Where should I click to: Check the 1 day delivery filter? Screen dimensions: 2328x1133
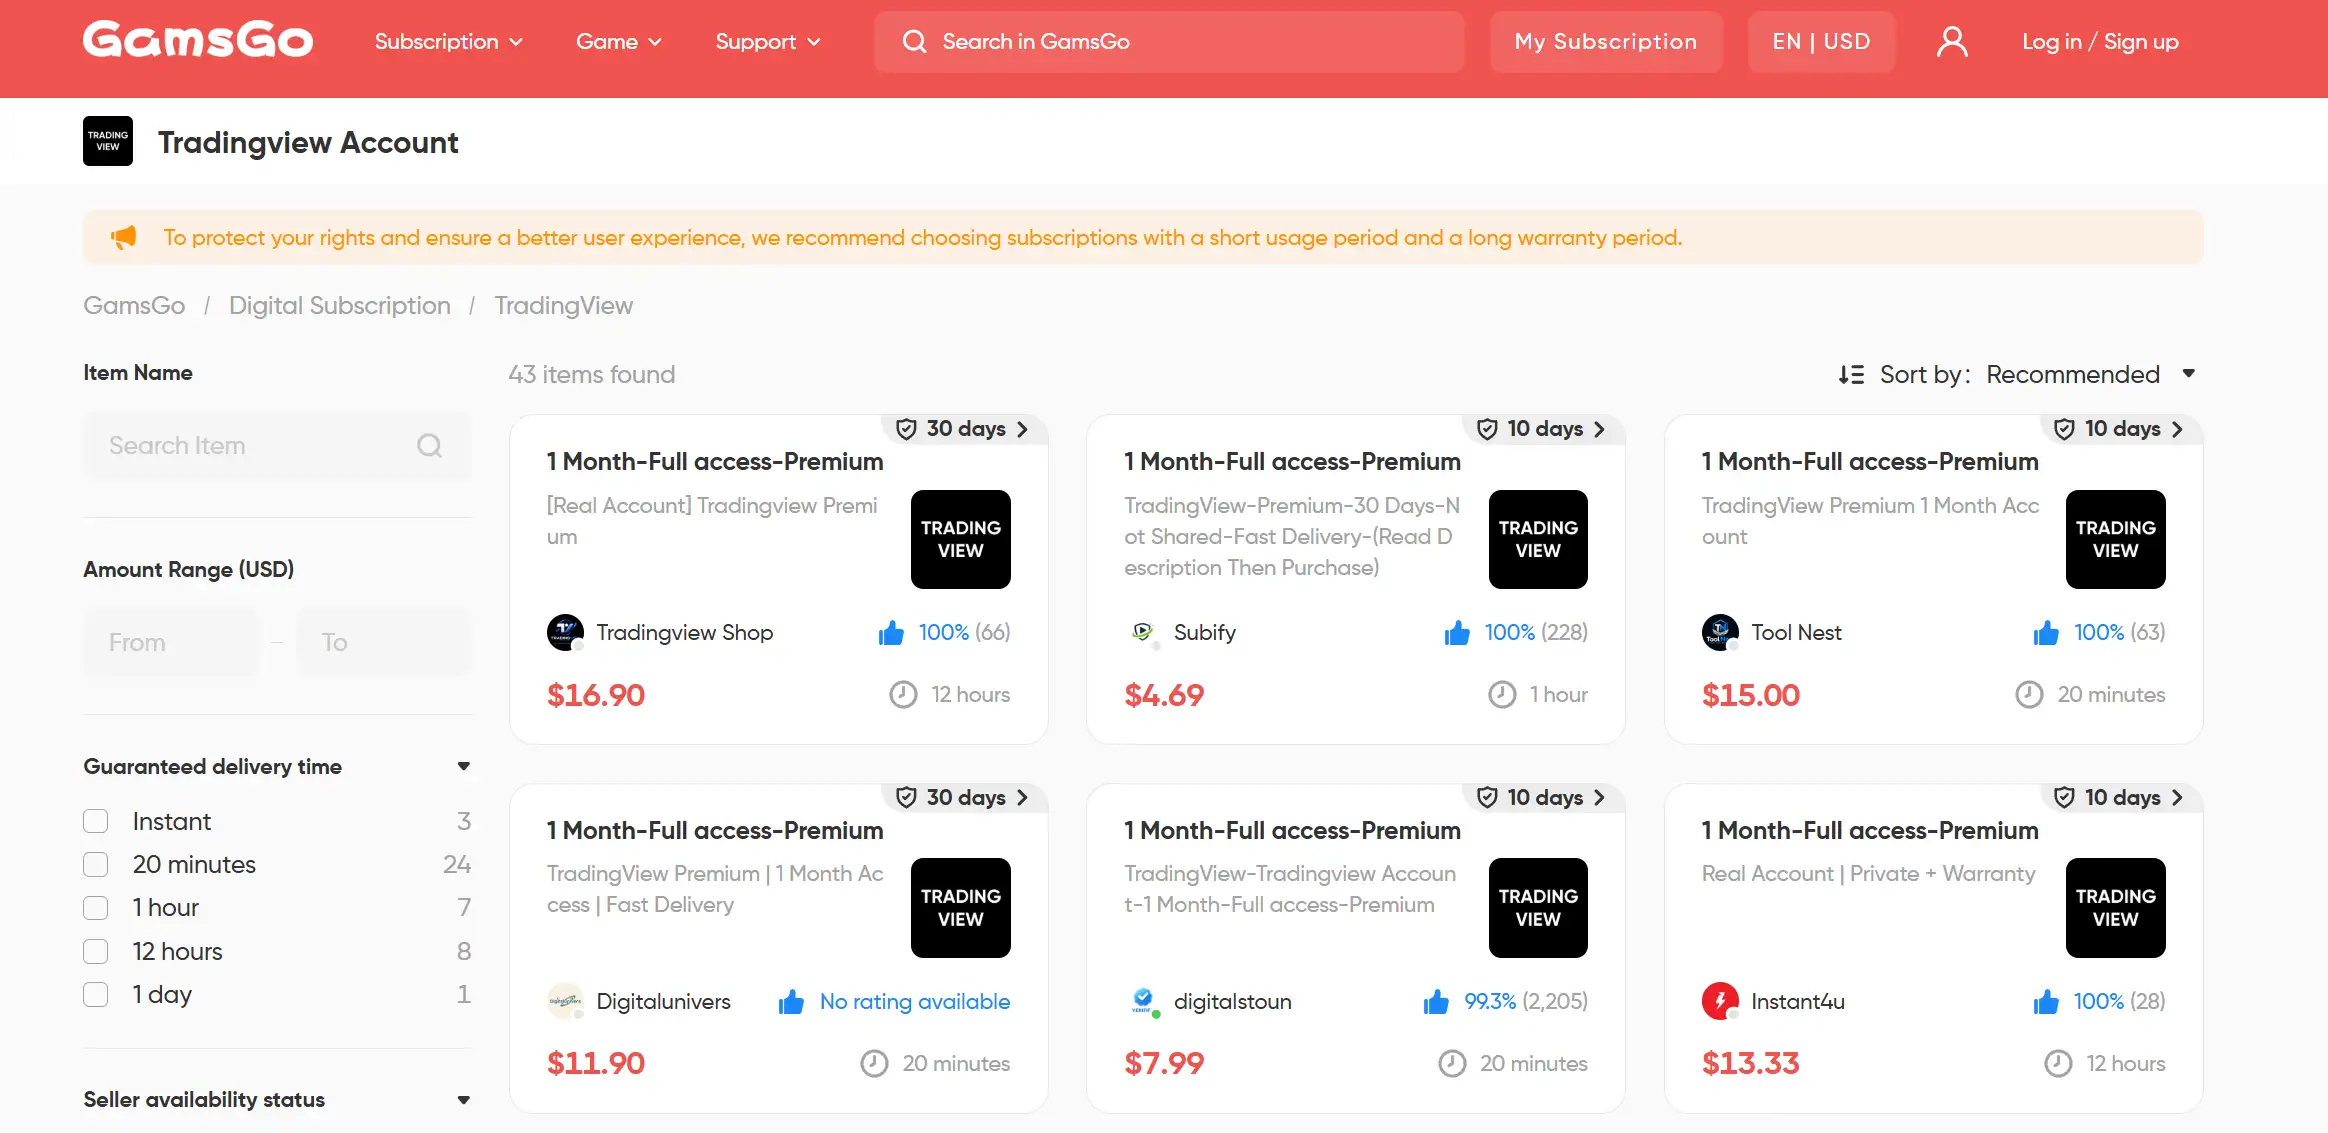[95, 994]
